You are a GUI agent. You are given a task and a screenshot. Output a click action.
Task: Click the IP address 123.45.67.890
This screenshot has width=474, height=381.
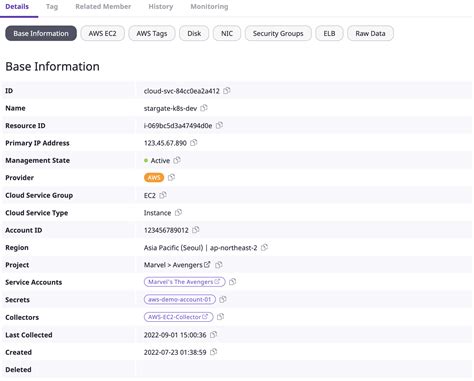point(165,143)
